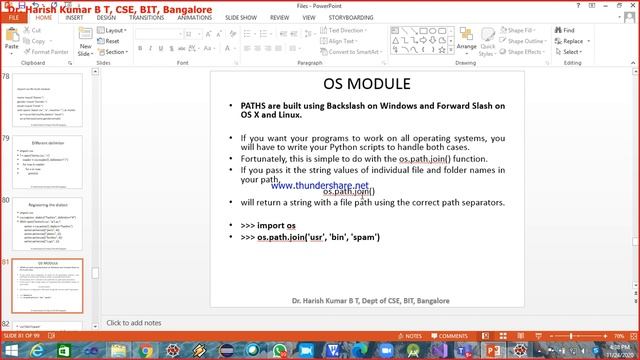Increase font size with the grow icon
Screen dimensions: 640x360
click(x=208, y=34)
